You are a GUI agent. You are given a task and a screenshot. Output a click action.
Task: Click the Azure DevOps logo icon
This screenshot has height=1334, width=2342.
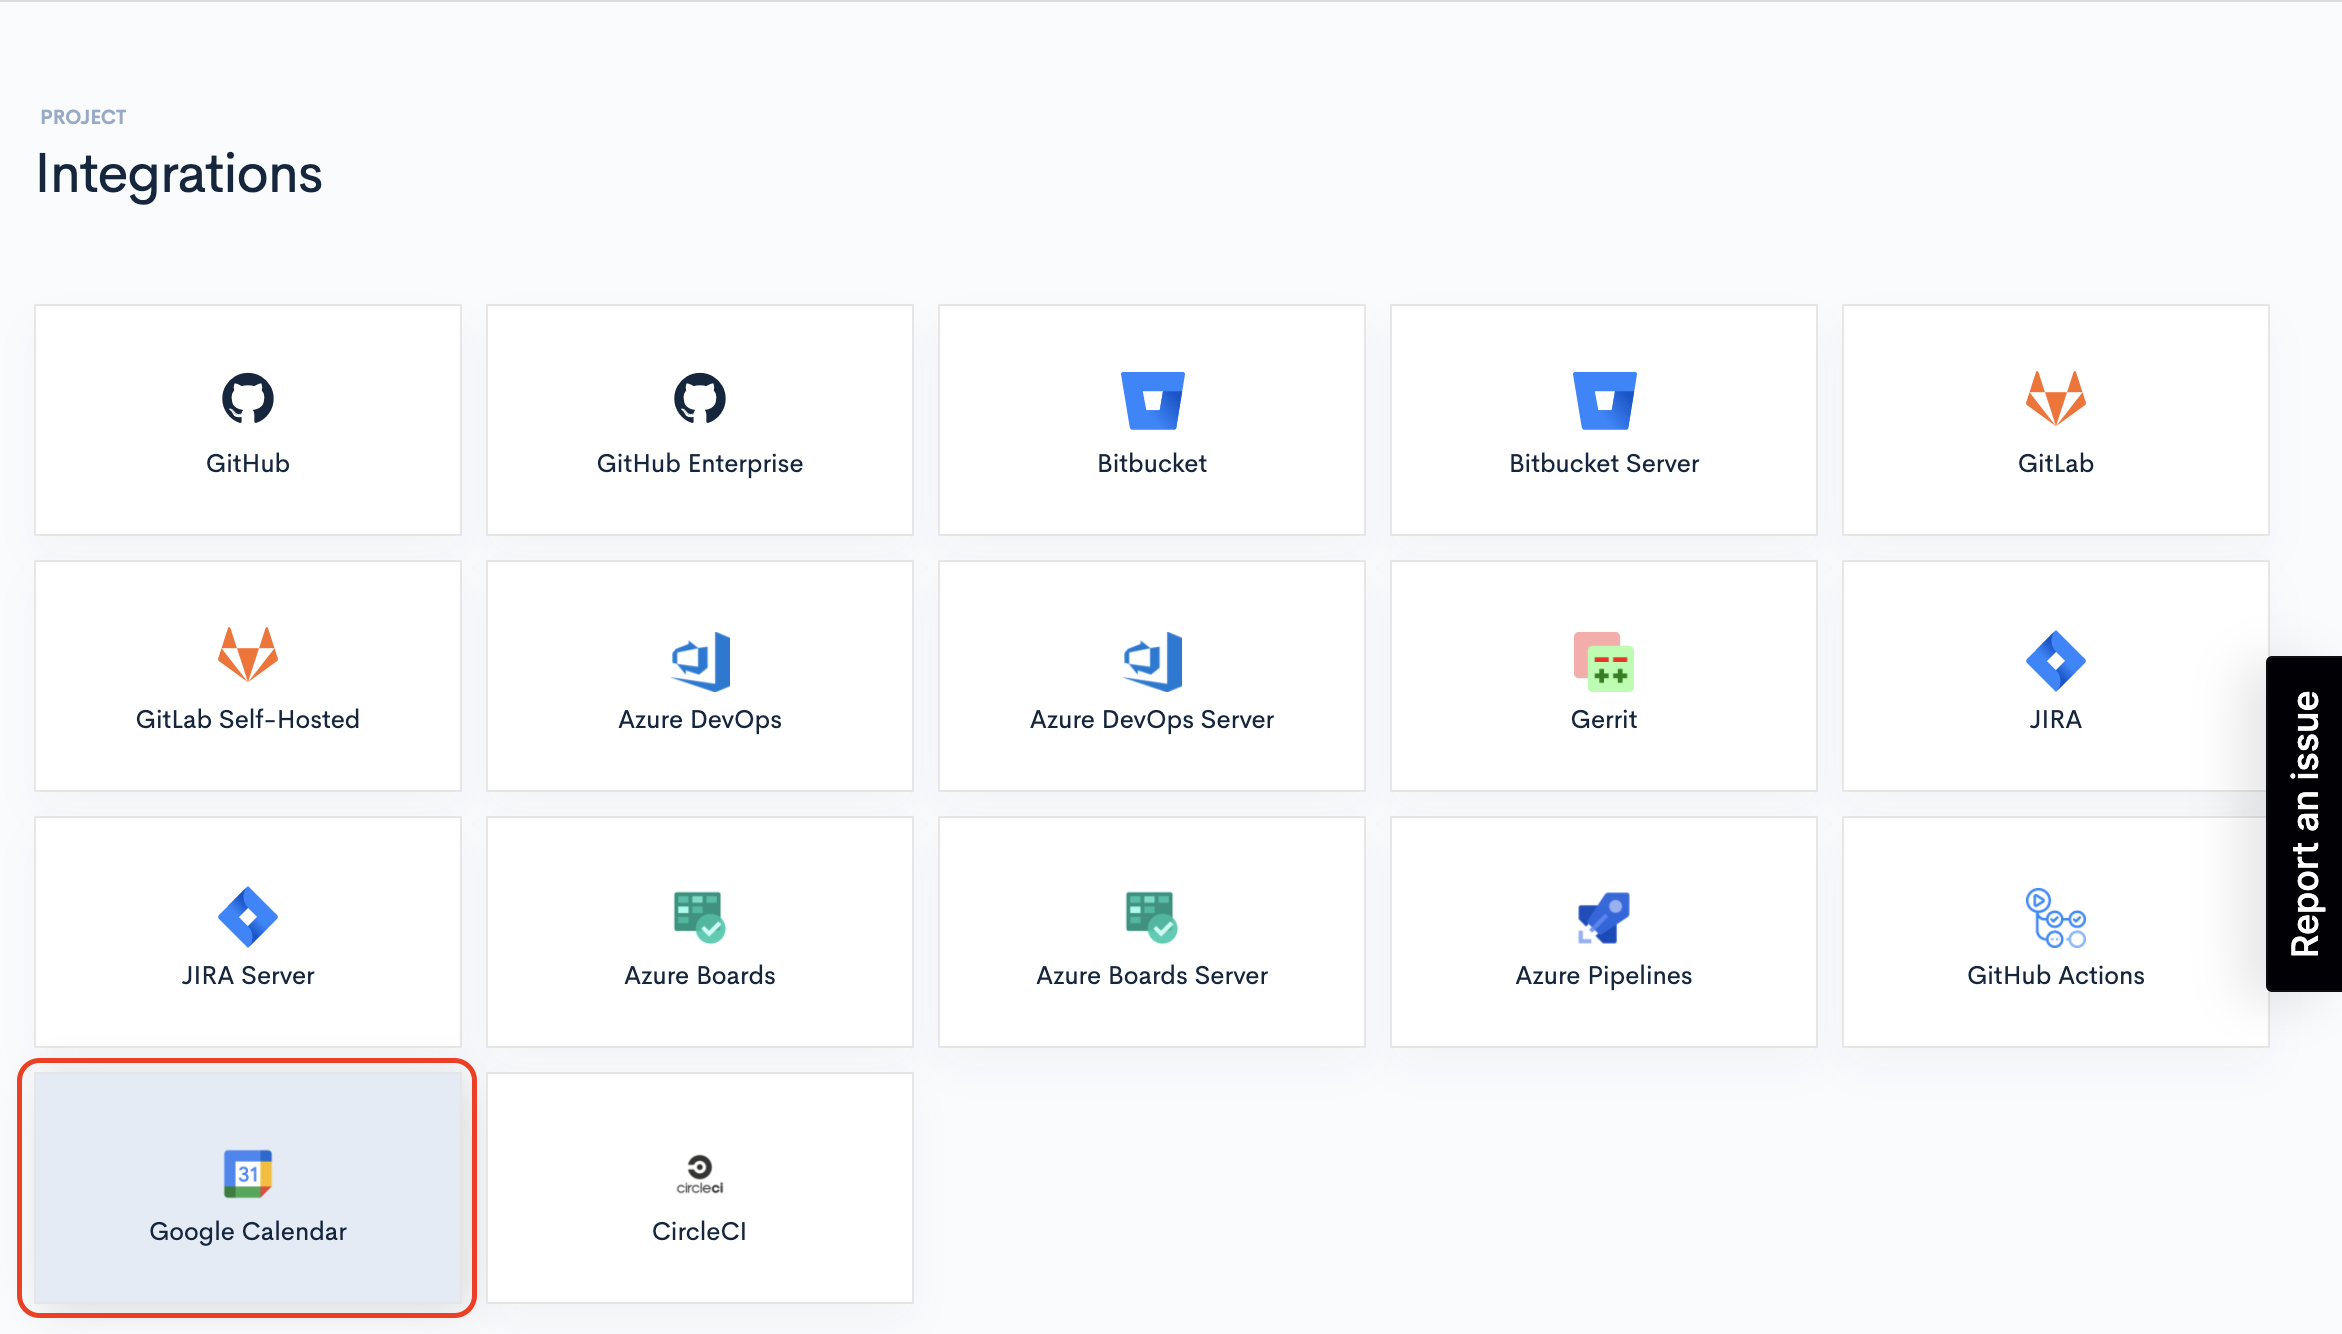point(700,661)
